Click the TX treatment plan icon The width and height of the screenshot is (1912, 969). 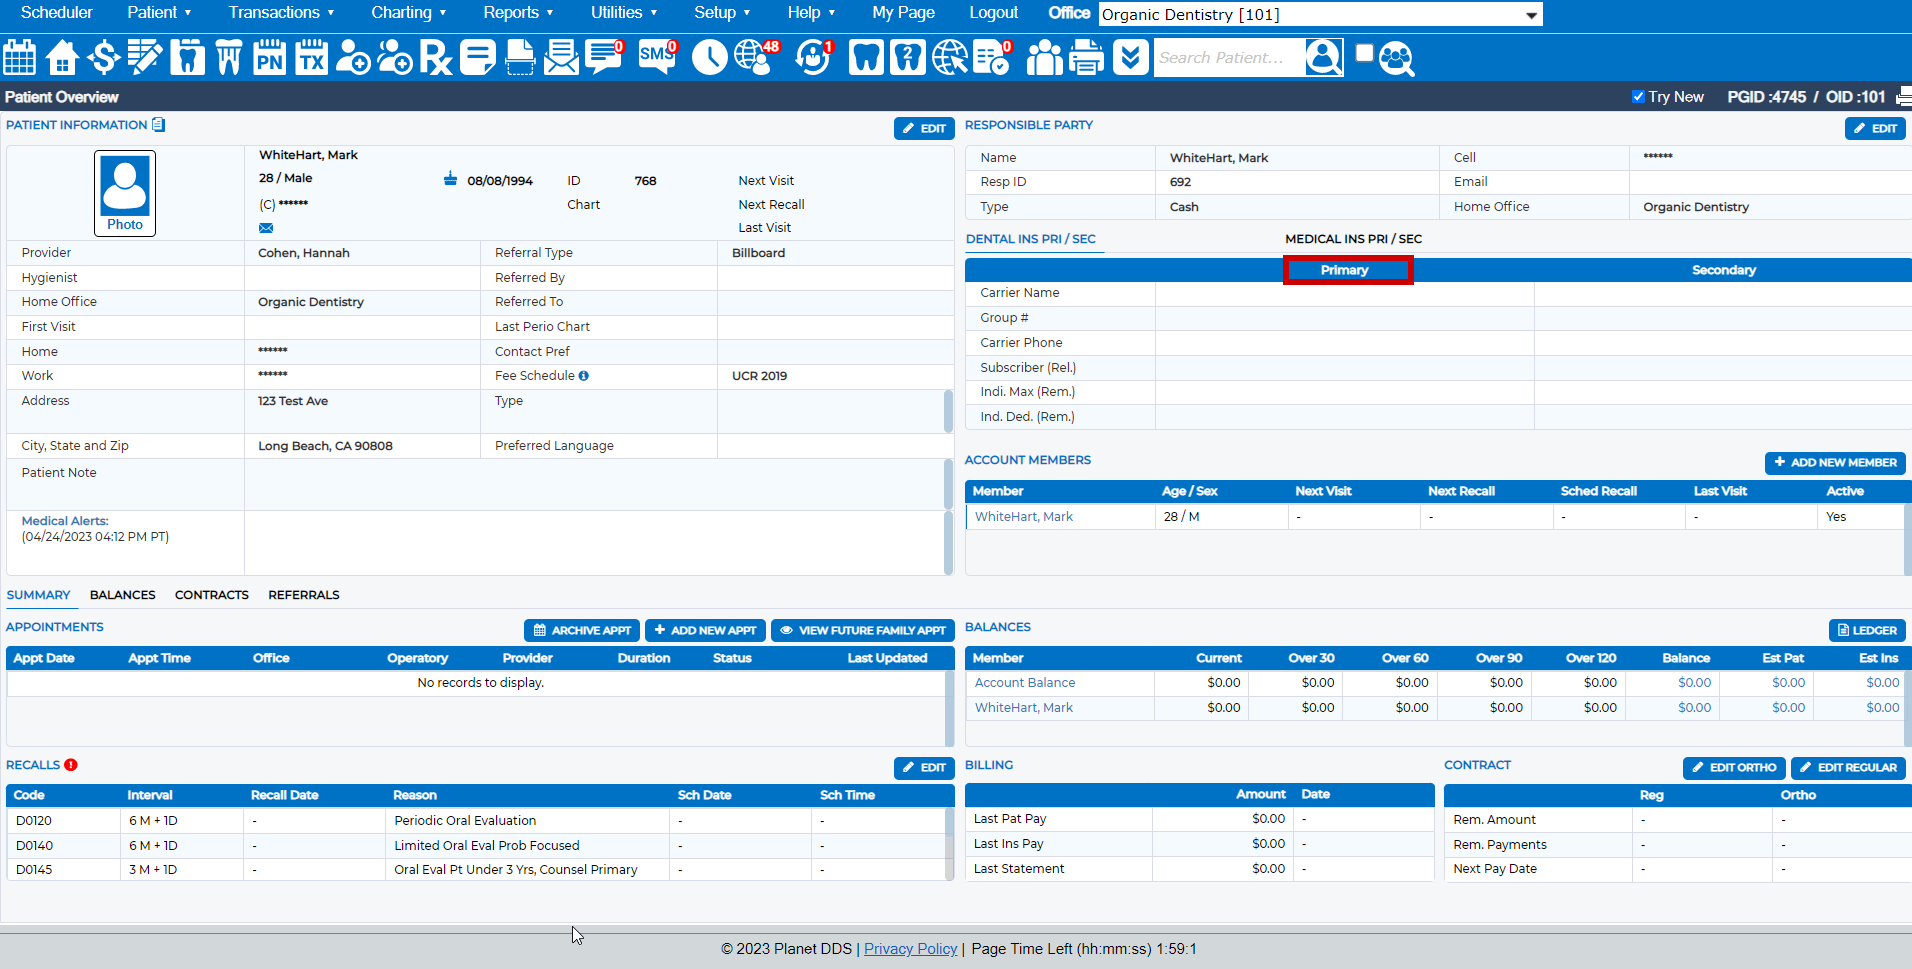(x=311, y=57)
